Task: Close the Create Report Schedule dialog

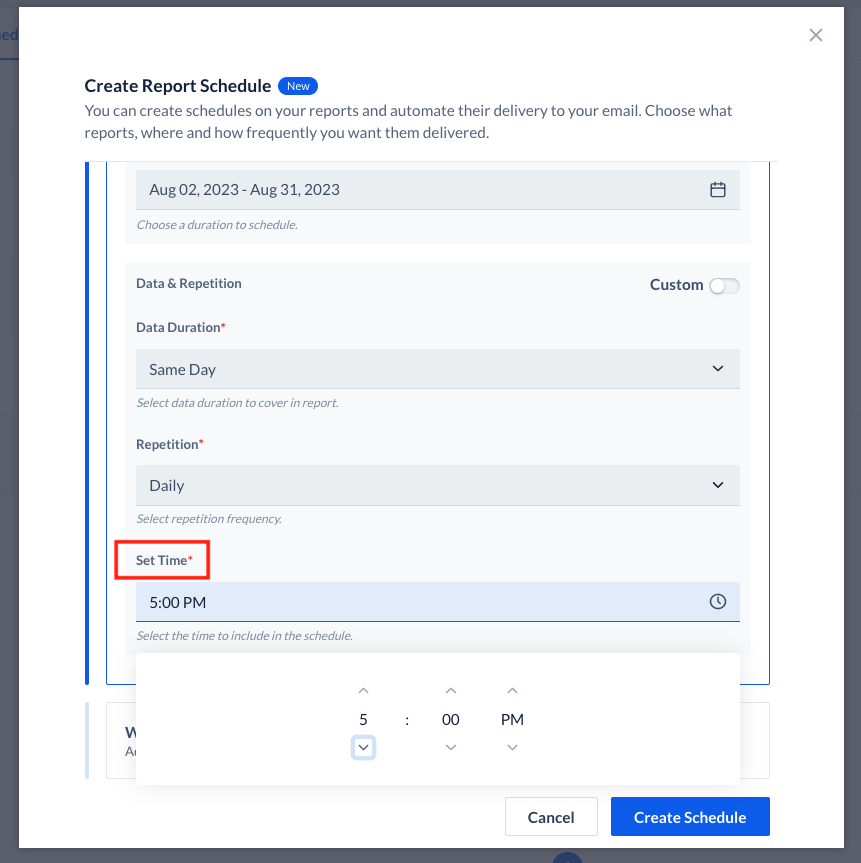Action: [x=815, y=34]
